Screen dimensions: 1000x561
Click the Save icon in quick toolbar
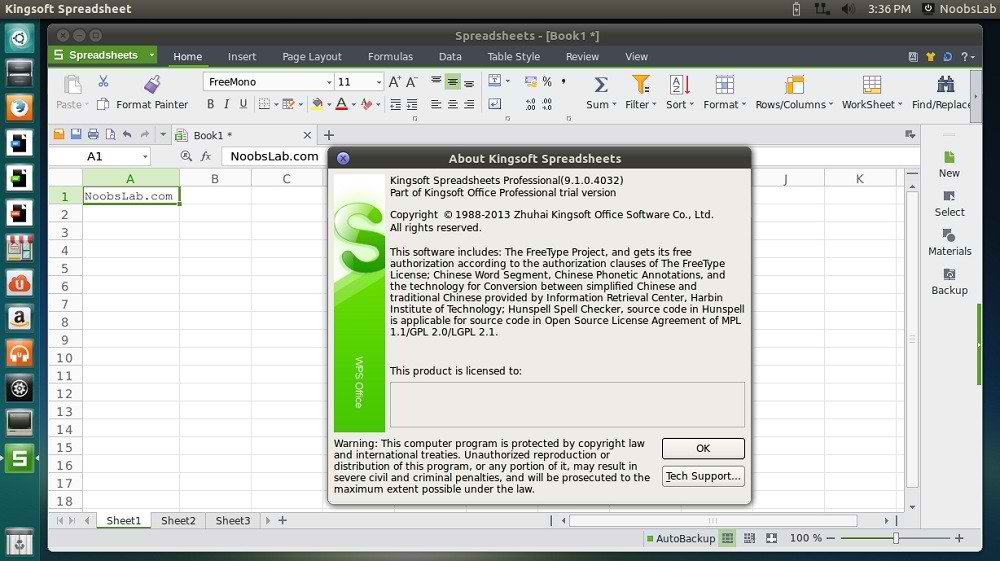coord(76,135)
